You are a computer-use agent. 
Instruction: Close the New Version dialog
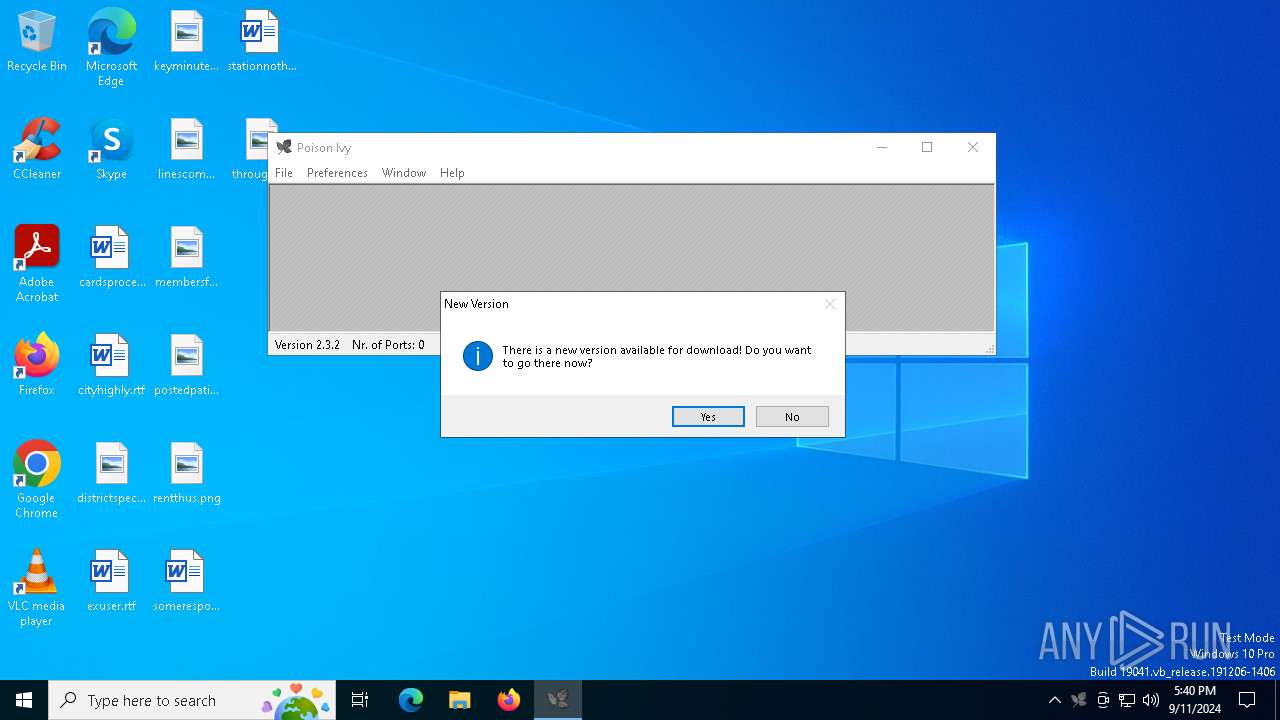click(x=829, y=304)
